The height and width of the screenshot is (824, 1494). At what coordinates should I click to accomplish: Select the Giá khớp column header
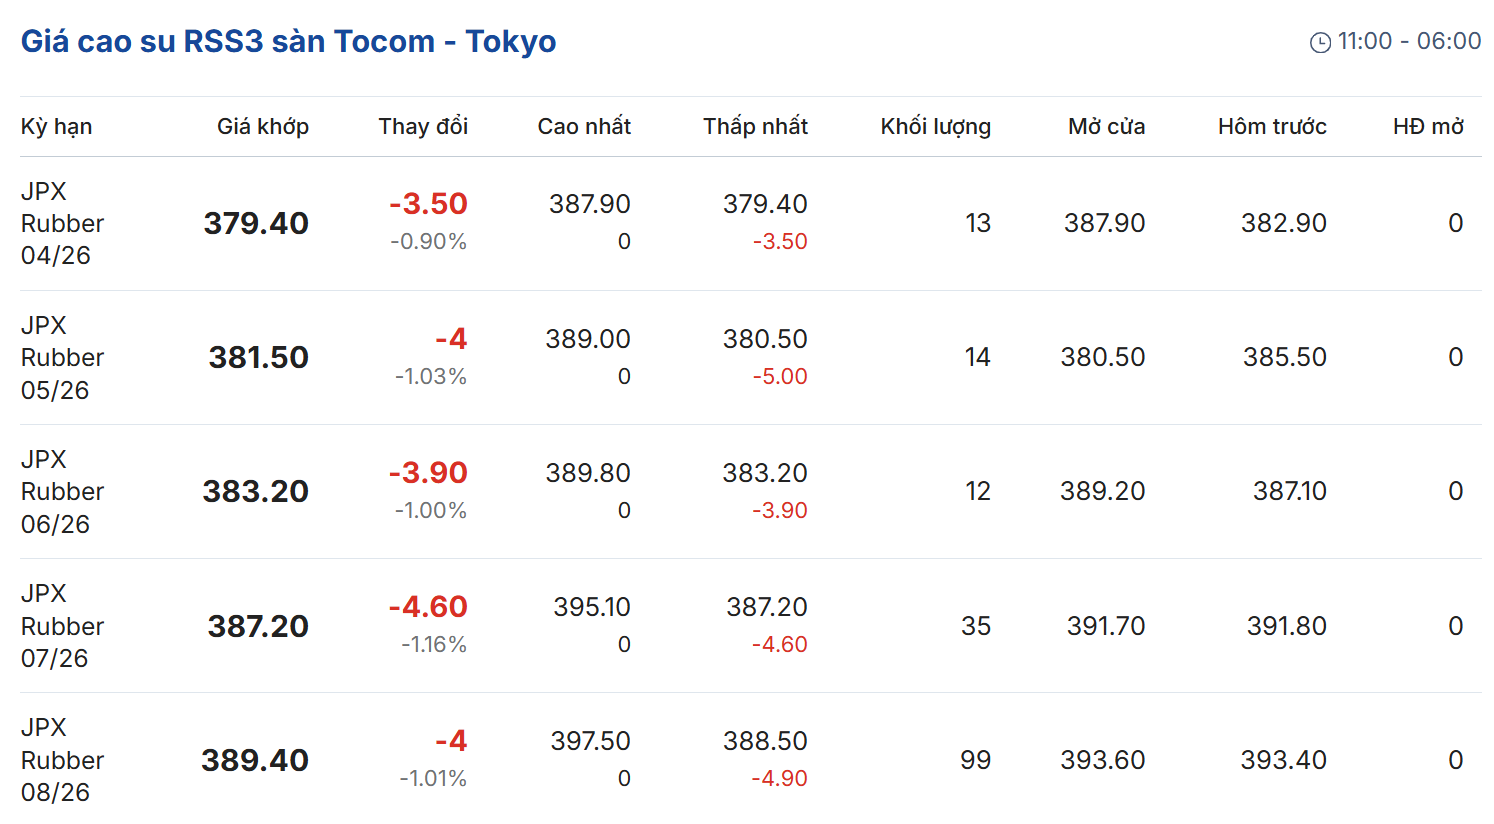click(x=263, y=126)
